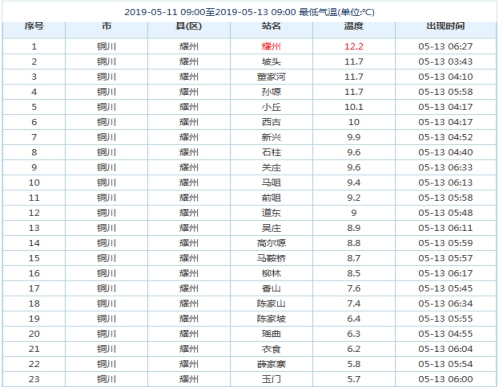This screenshot has height=387, width=499.
Task: Click the 石柱 station row
Action: tap(249, 152)
